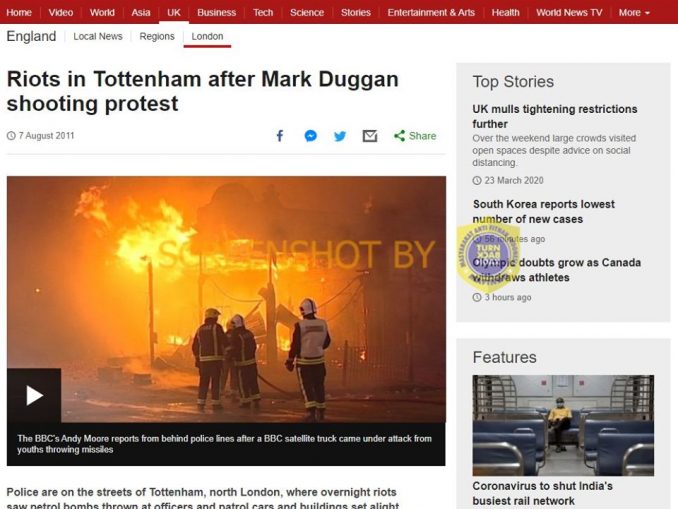Play the Tottenham riots video
Viewport: 678px width, 509px height.
[x=34, y=395]
